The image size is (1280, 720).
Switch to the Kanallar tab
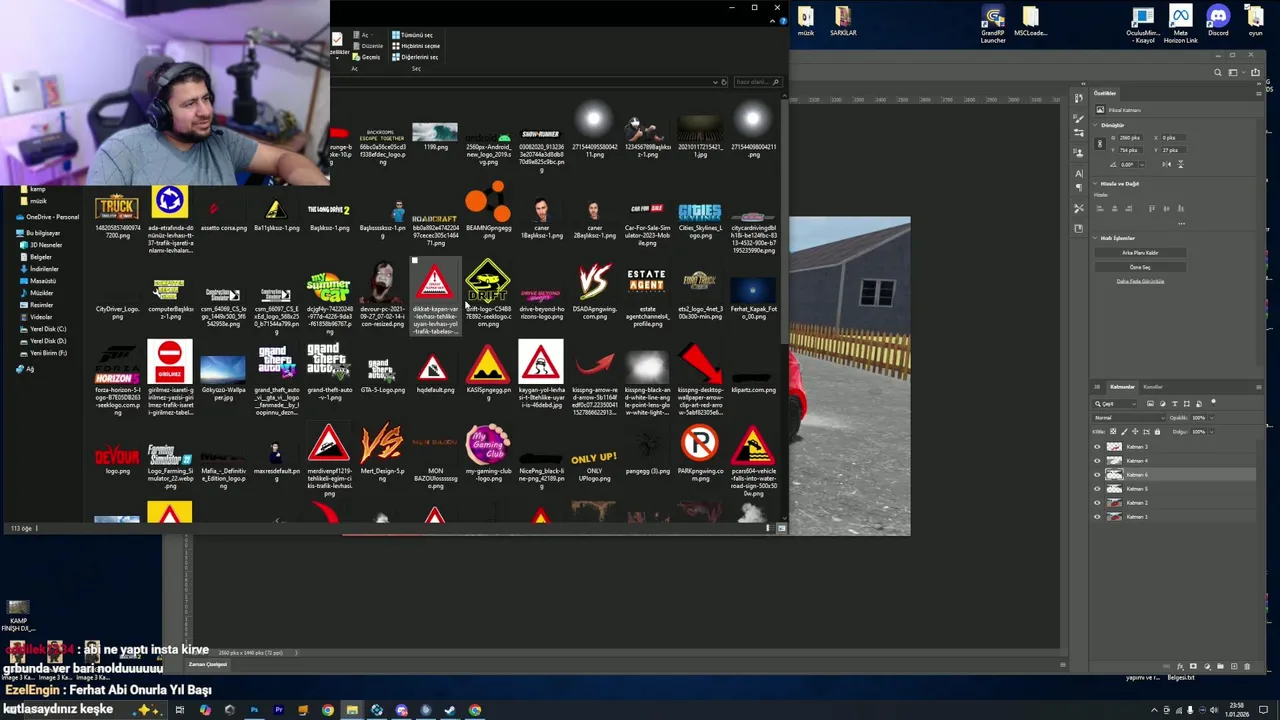(1153, 387)
